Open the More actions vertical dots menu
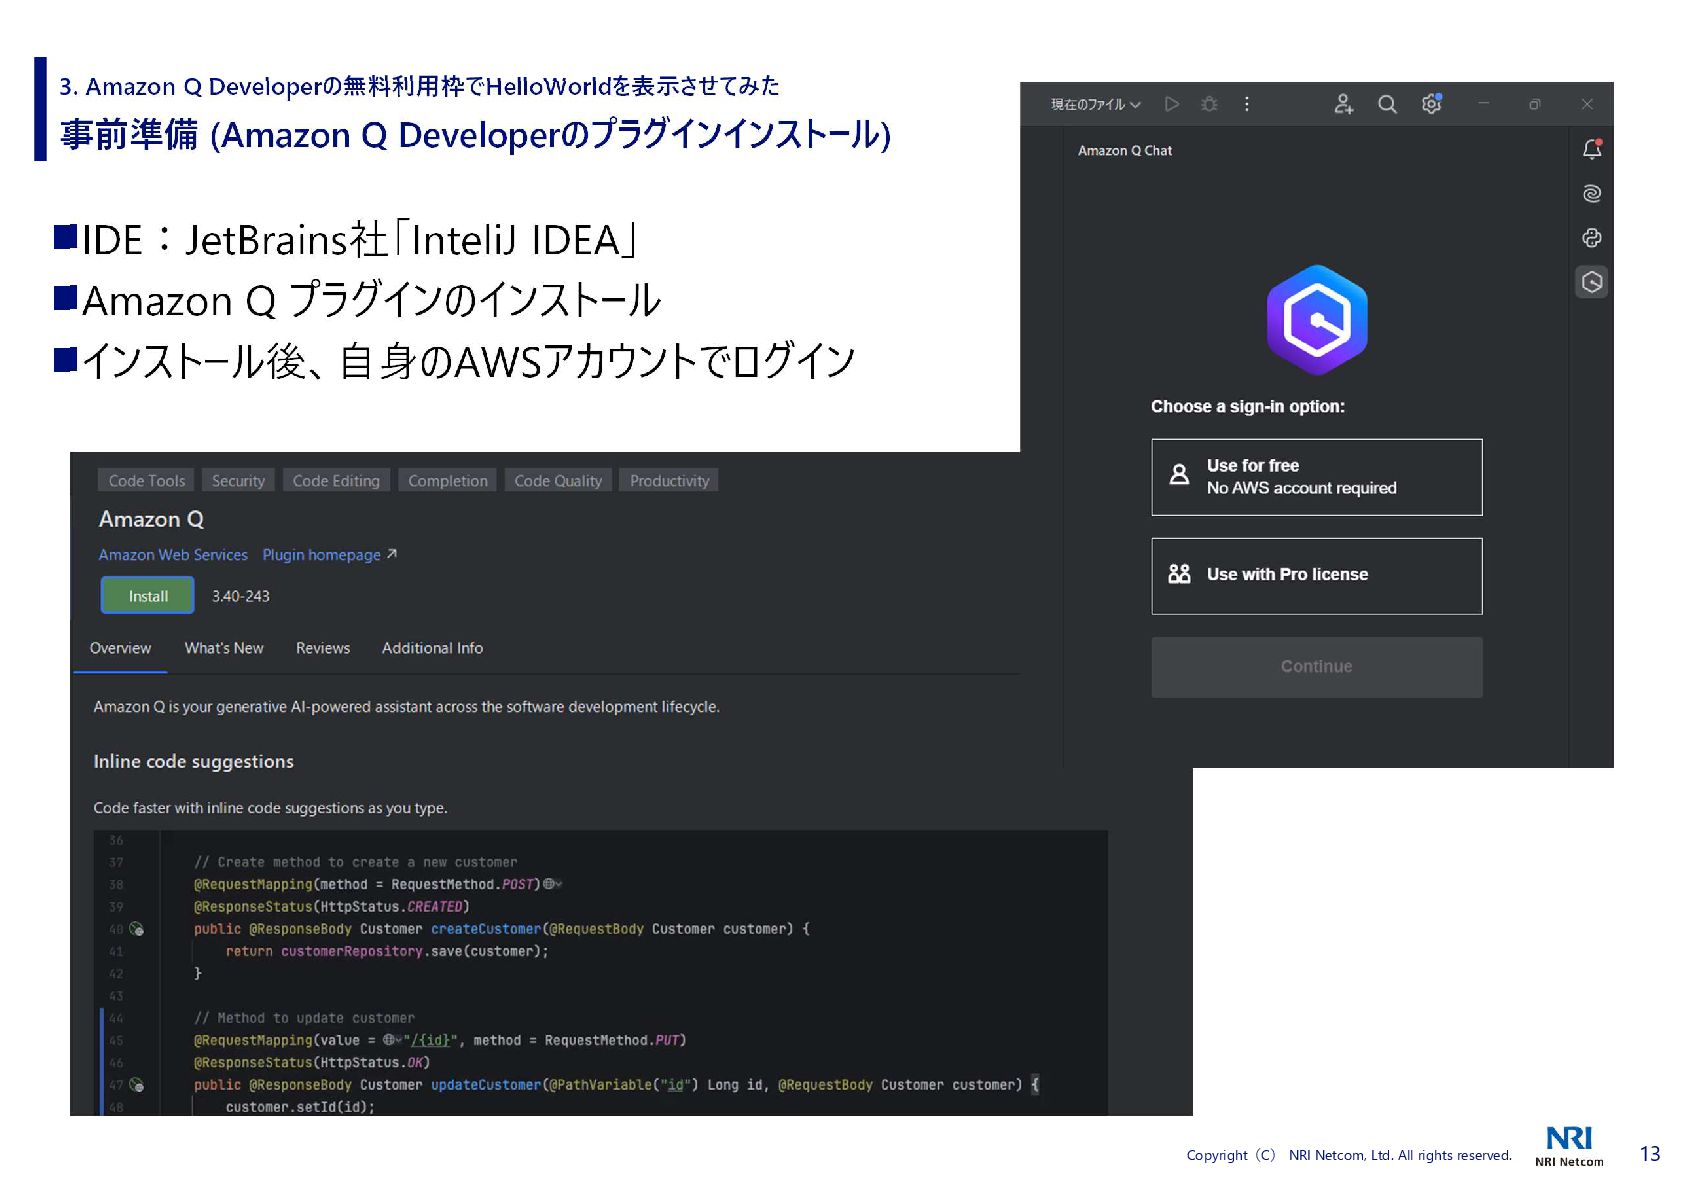Screen dimensions: 1684x1191 point(1246,104)
